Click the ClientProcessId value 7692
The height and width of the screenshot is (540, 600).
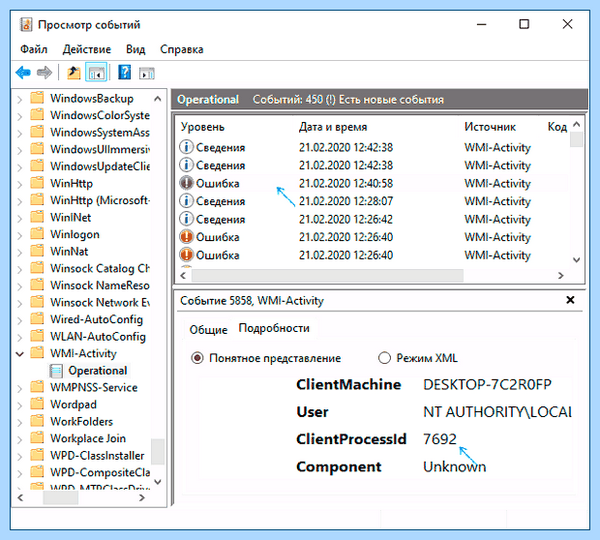click(440, 439)
